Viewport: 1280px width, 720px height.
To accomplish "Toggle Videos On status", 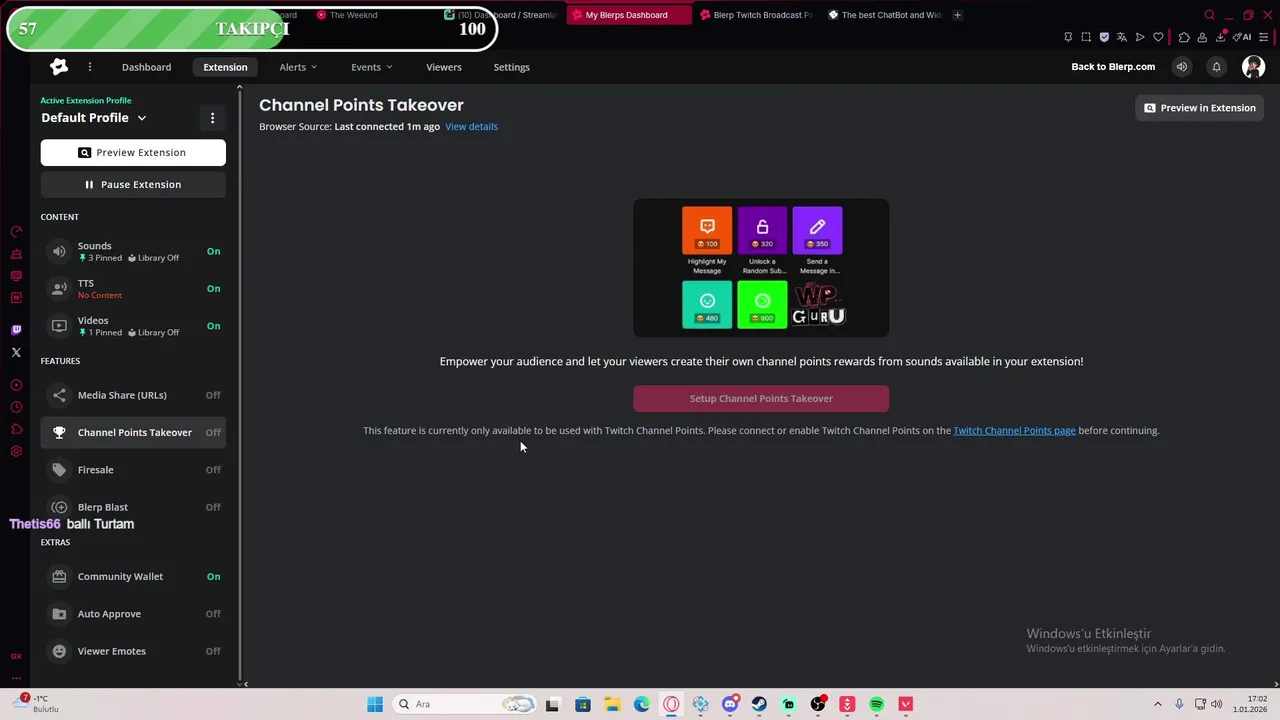I will (213, 326).
